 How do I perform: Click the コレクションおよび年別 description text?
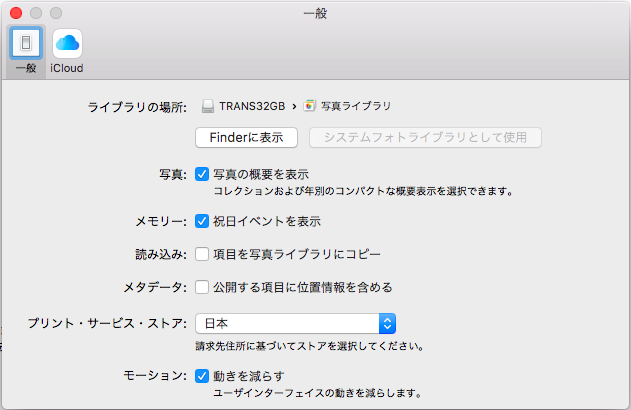click(363, 191)
